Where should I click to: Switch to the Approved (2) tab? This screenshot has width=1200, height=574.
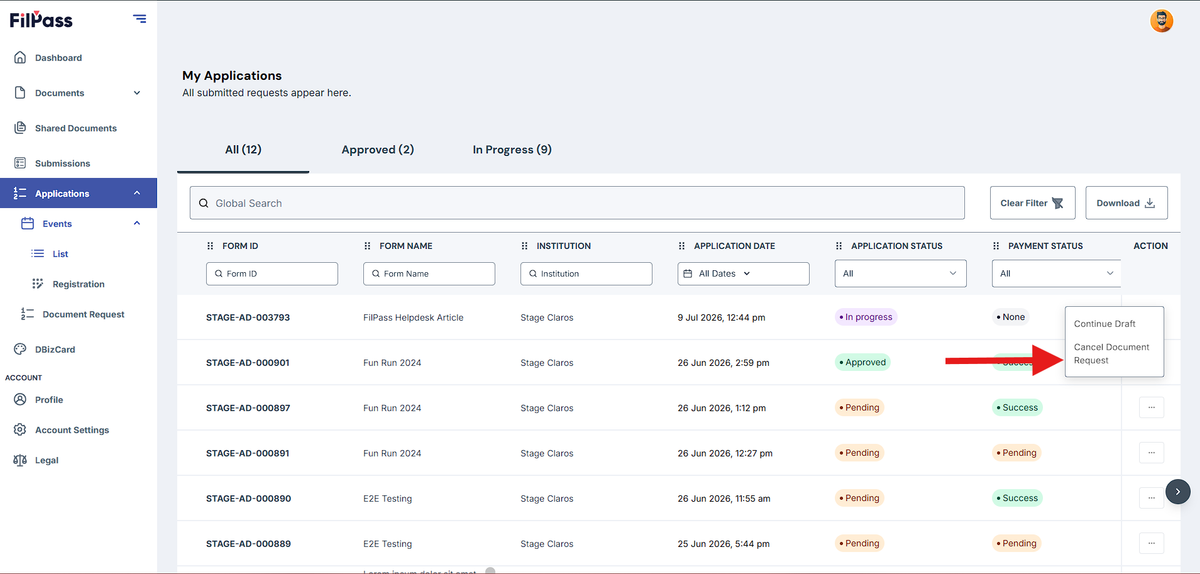pos(378,150)
